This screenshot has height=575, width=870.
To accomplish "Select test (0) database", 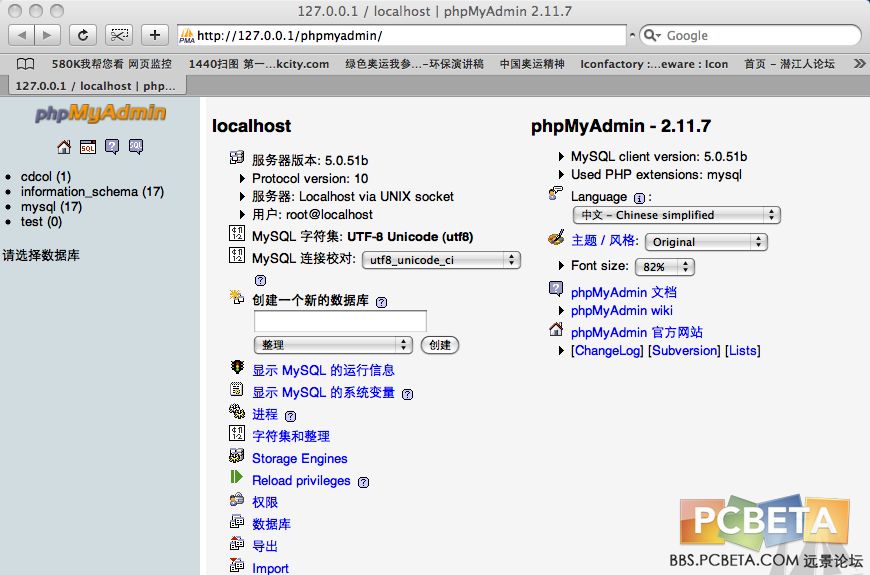I will click(41, 221).
